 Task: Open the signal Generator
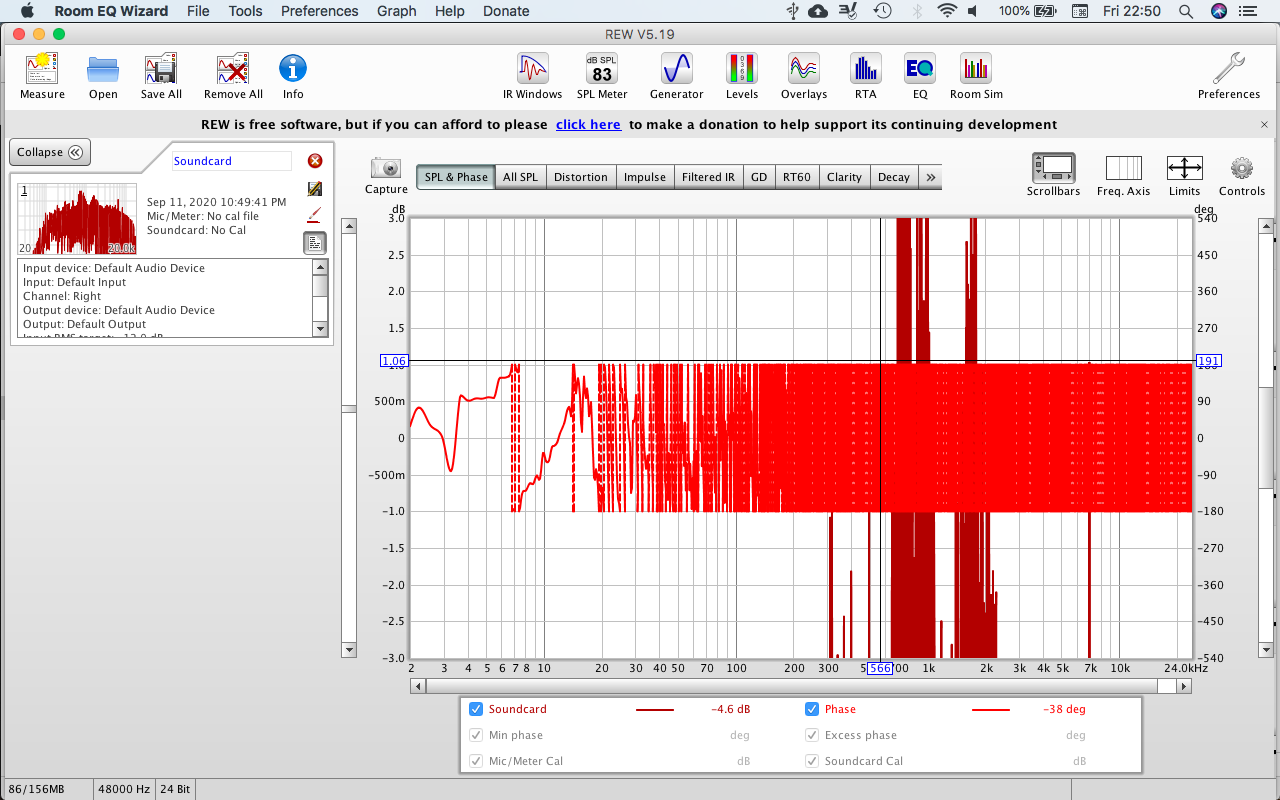677,77
